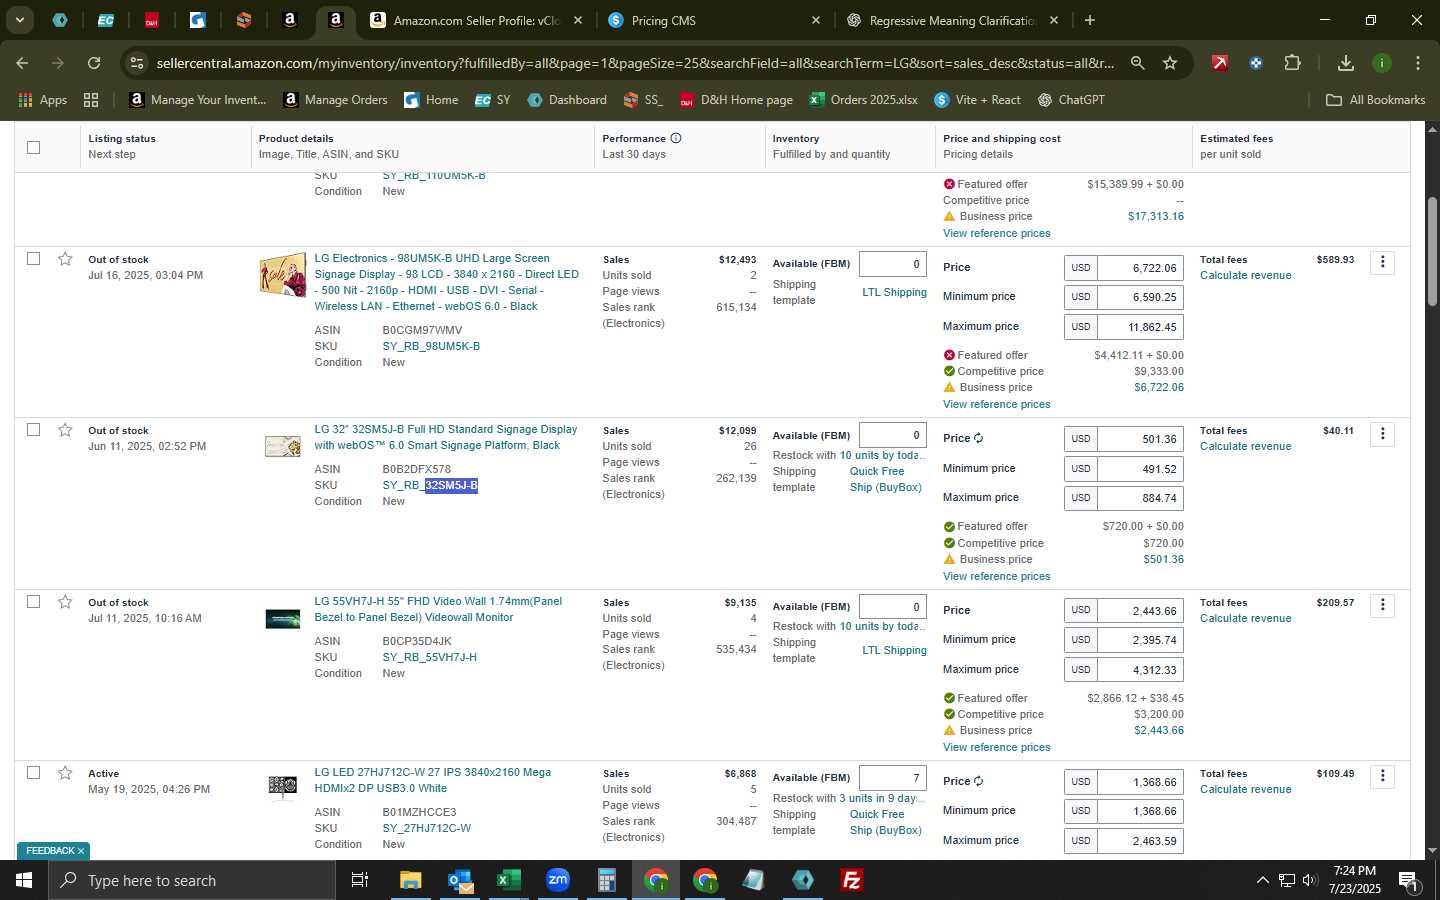
Task: Open Excel from the taskbar
Action: [x=508, y=880]
